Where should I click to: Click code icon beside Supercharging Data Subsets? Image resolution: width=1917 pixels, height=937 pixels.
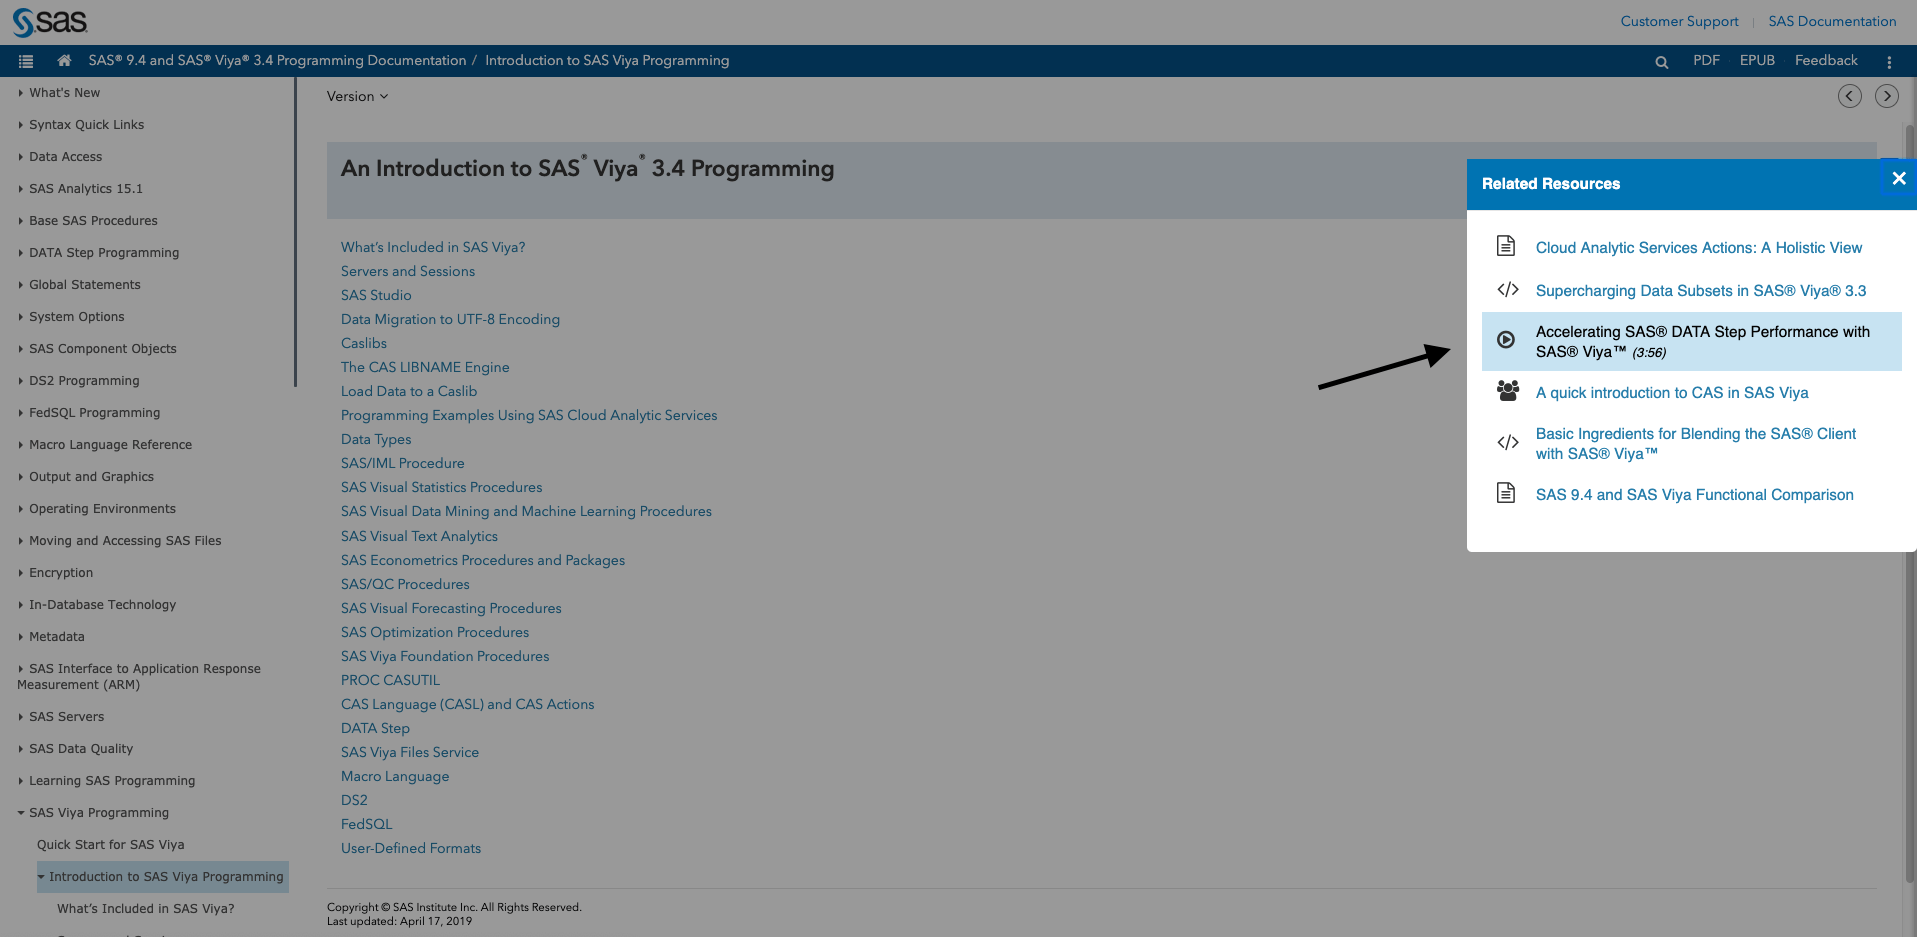point(1508,290)
